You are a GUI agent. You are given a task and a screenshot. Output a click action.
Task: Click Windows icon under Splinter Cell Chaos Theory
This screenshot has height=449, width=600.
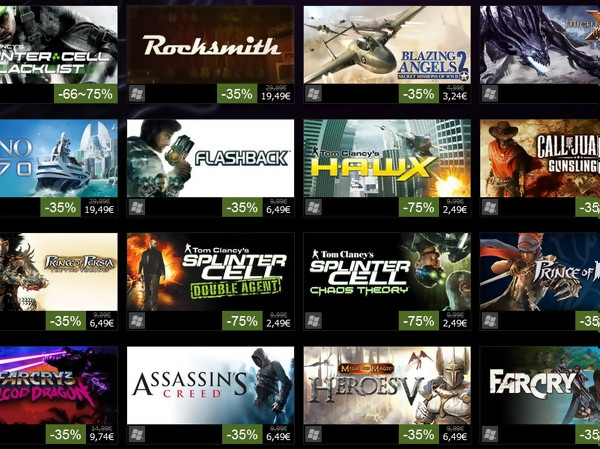tap(313, 321)
